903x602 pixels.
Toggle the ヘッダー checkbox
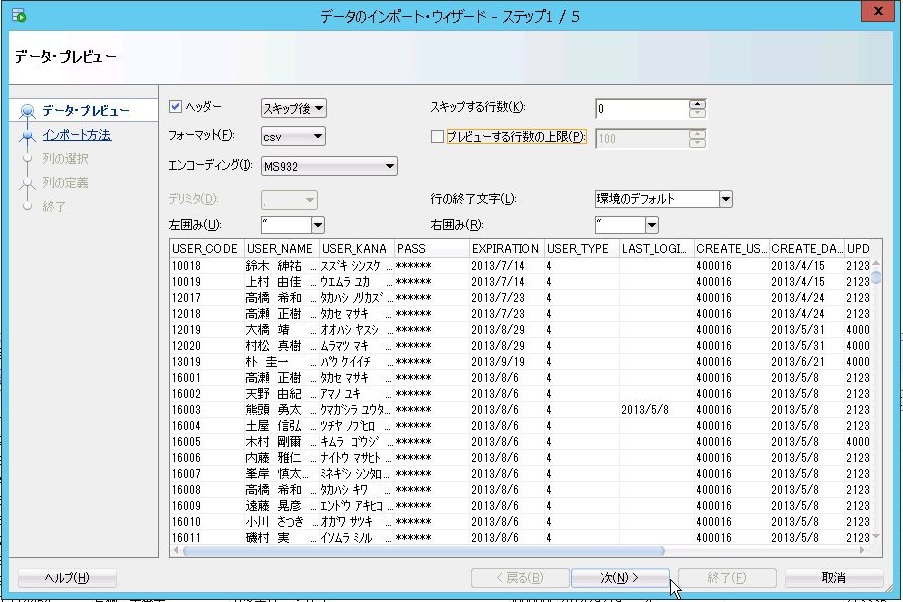(x=176, y=107)
